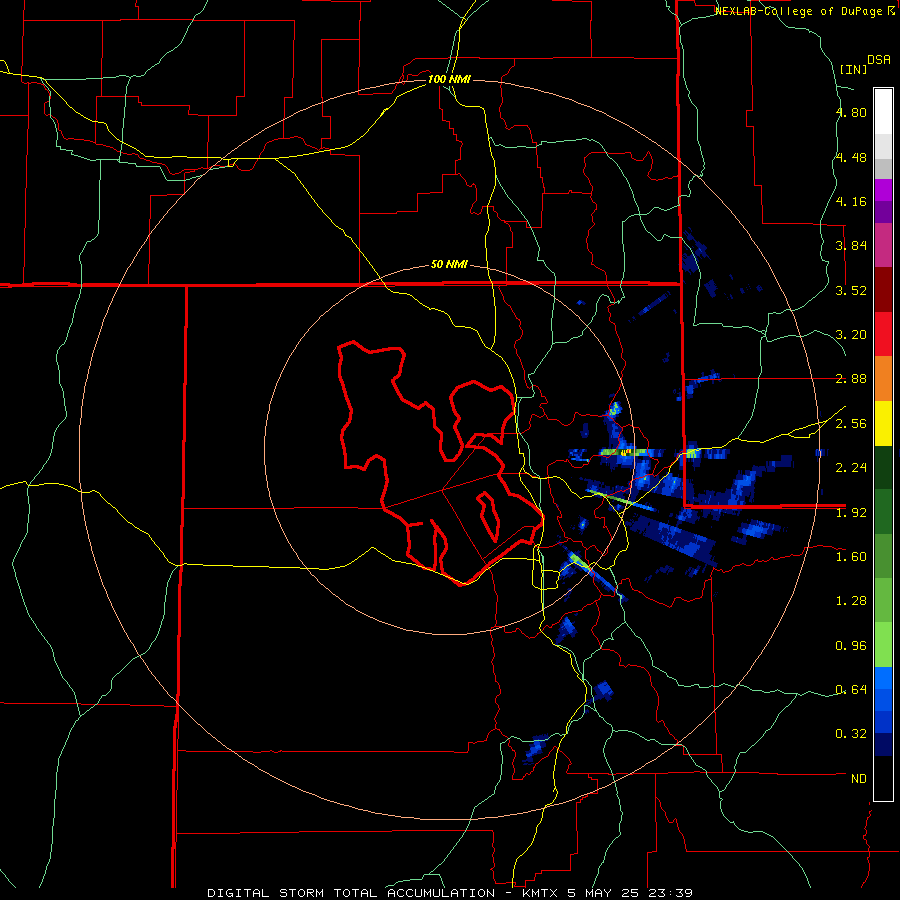This screenshot has height=900, width=900.
Task: Click the 1.28 scale value
Action: coord(851,601)
